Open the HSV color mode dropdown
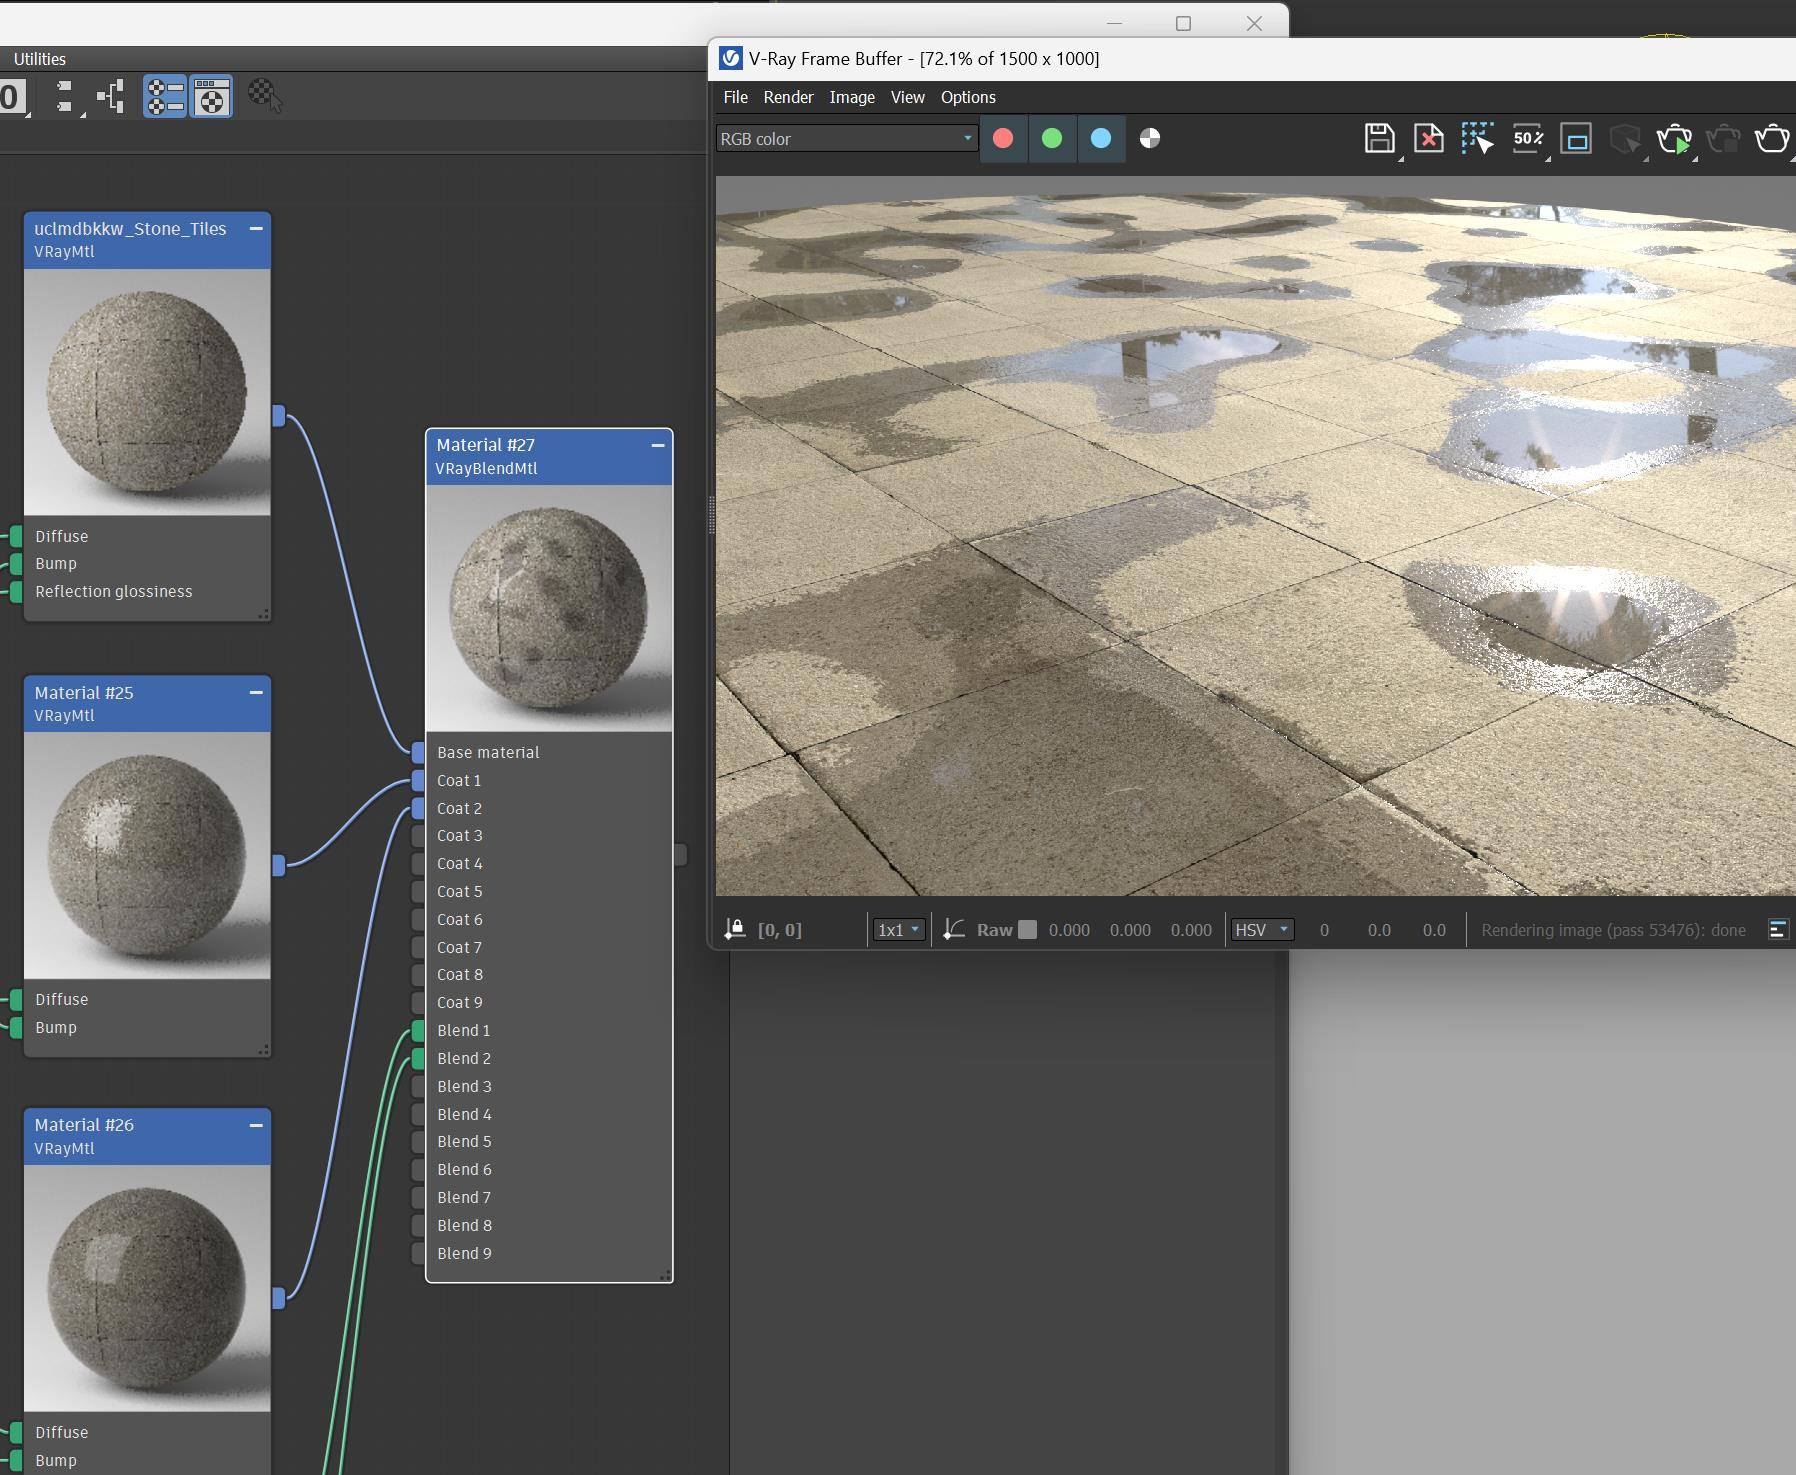Image resolution: width=1796 pixels, height=1475 pixels. [x=1263, y=930]
